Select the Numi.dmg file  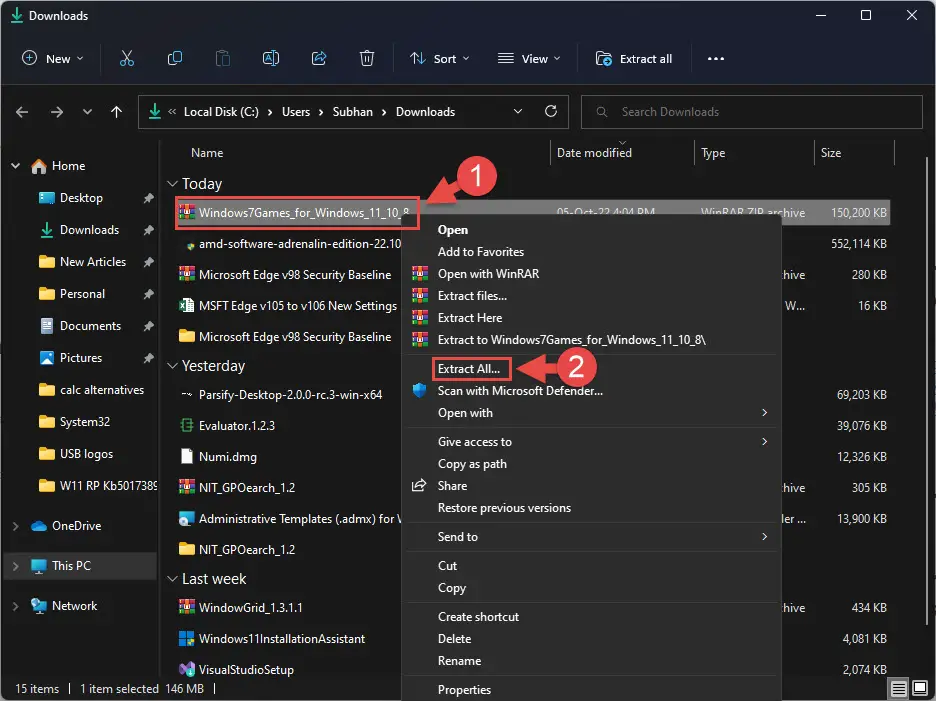point(227,457)
